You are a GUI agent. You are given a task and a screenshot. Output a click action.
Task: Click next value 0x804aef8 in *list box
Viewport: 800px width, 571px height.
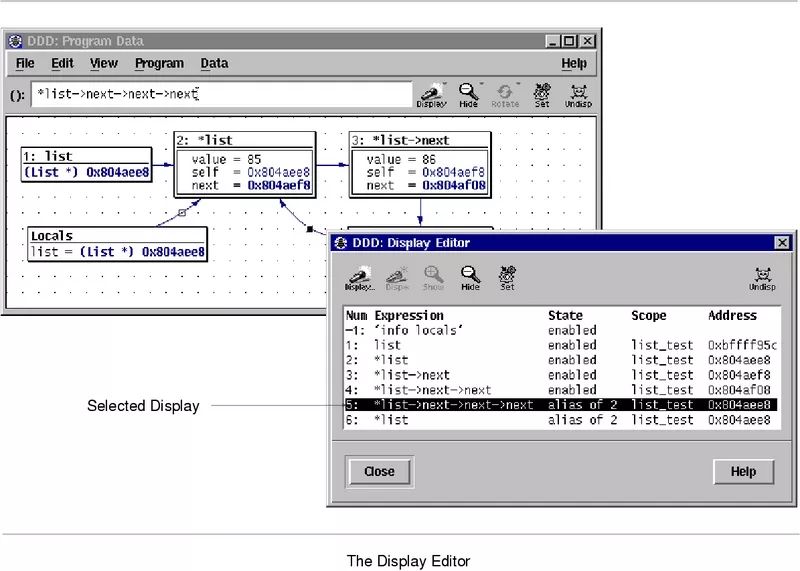click(279, 185)
